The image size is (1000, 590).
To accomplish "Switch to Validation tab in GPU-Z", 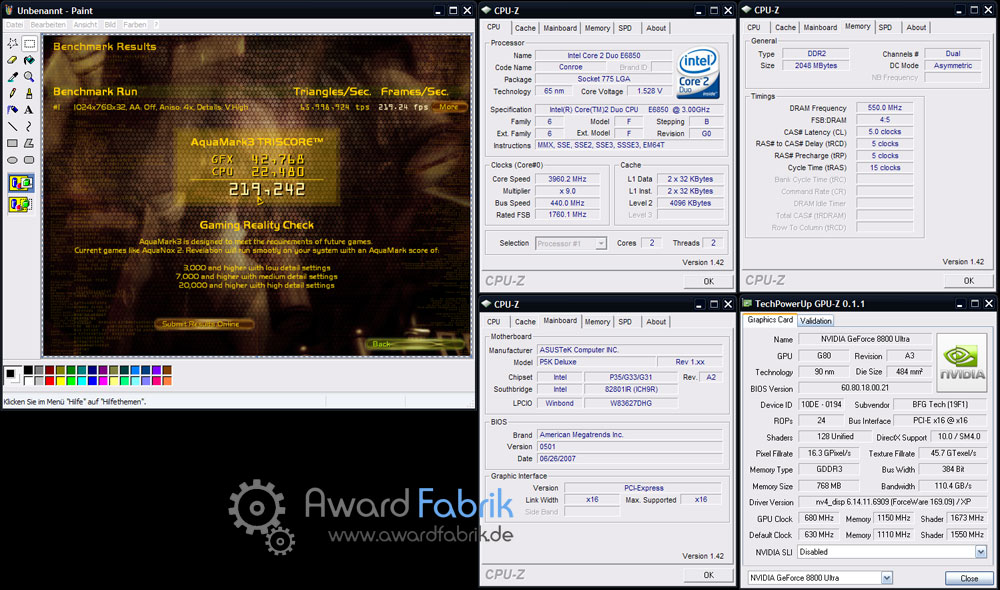I will (x=816, y=321).
